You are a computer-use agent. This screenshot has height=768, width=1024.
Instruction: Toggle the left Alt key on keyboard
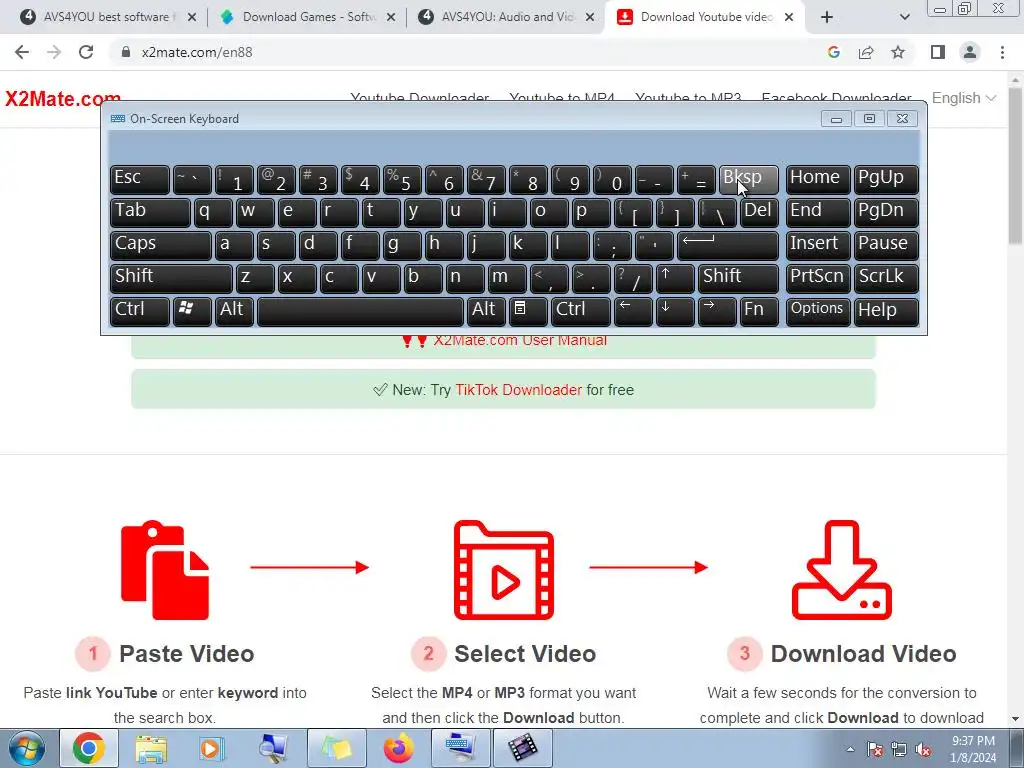(234, 311)
